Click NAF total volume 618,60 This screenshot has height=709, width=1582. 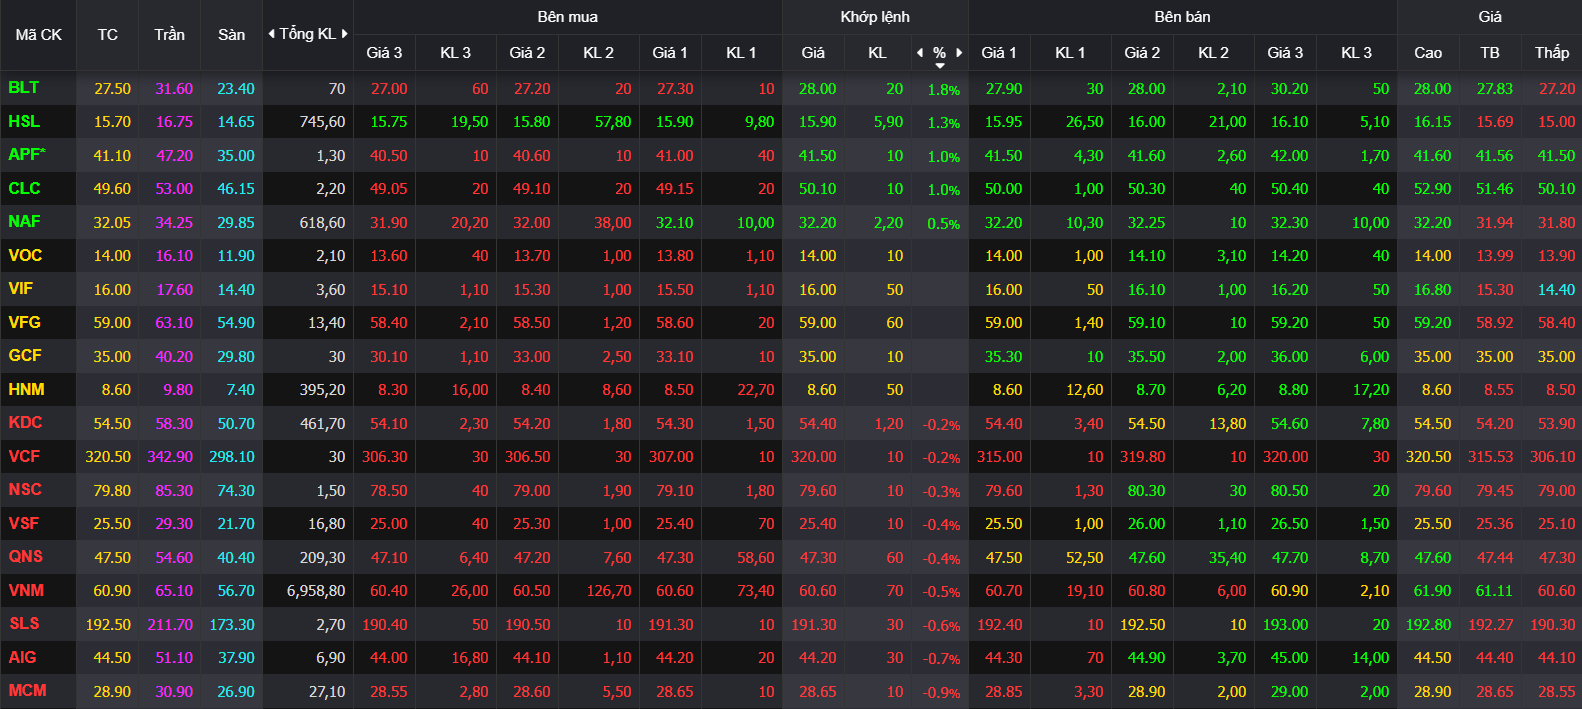coord(322,223)
